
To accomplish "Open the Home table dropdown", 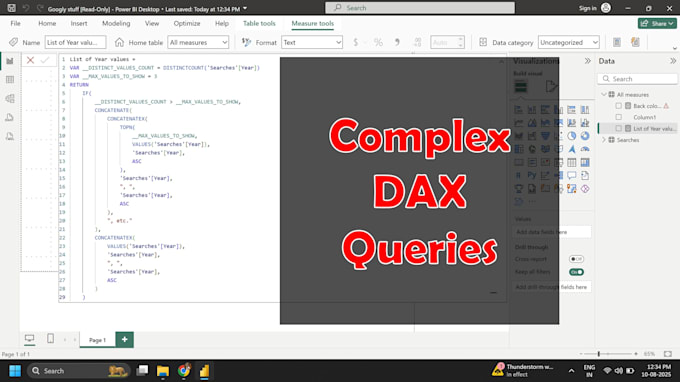I will point(198,42).
